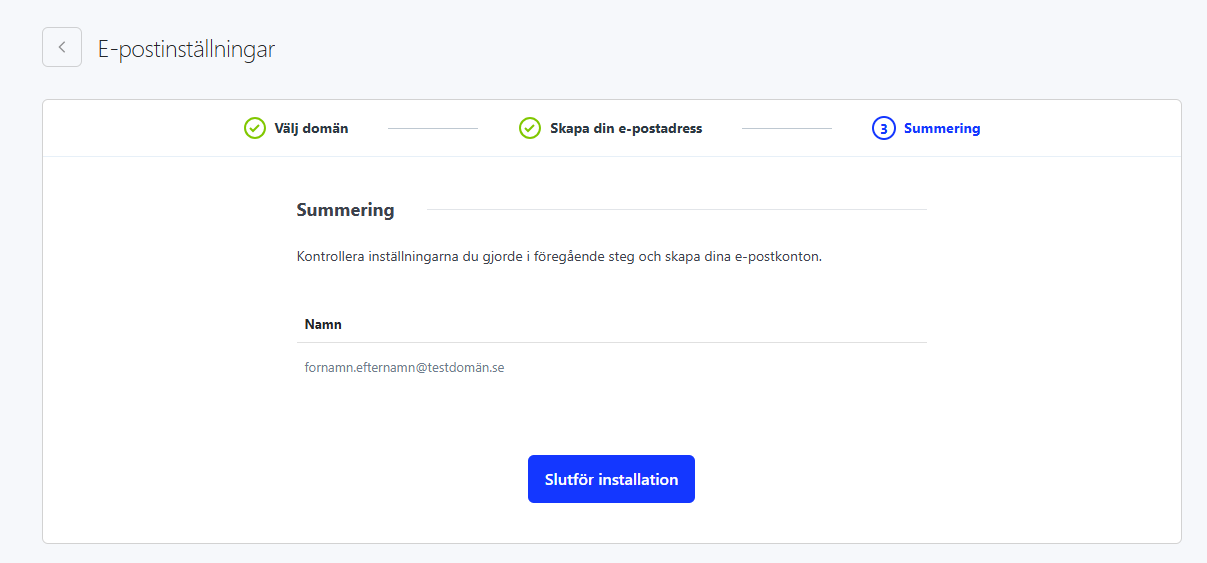This screenshot has height=563, width=1207.
Task: Go to the Välj domän step
Action: [311, 128]
